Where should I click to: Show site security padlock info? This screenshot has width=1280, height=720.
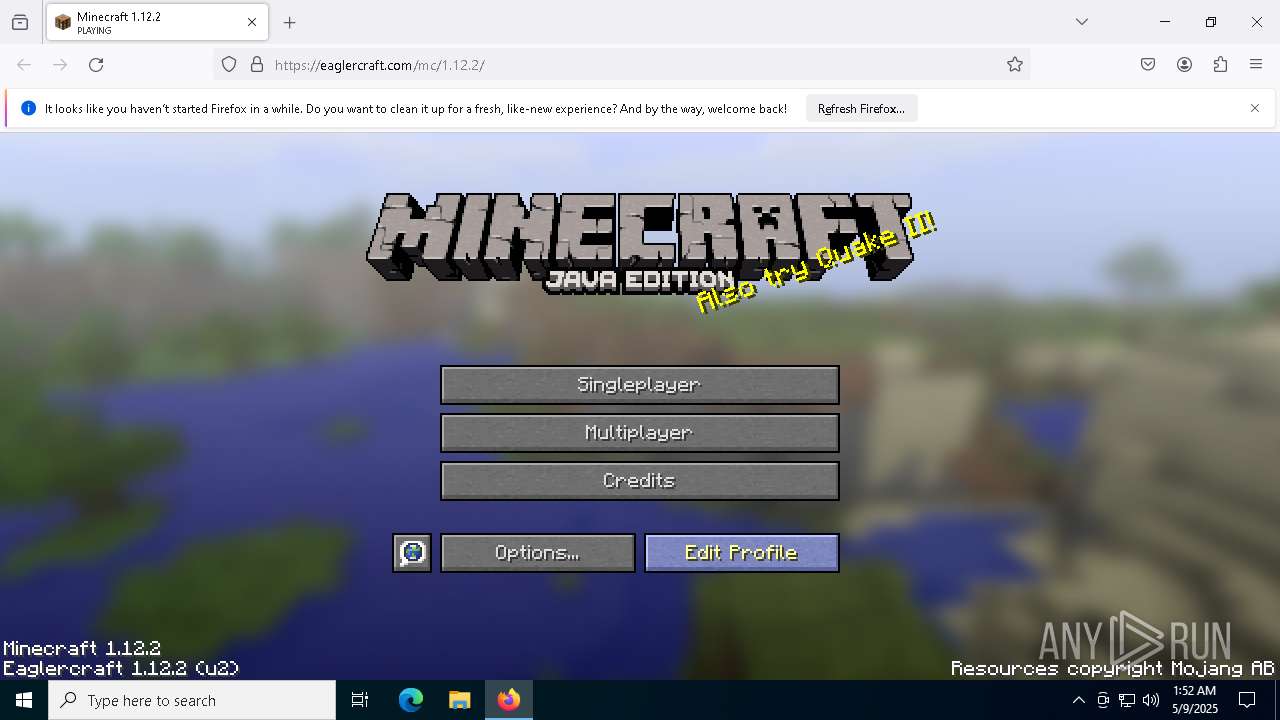click(x=257, y=65)
